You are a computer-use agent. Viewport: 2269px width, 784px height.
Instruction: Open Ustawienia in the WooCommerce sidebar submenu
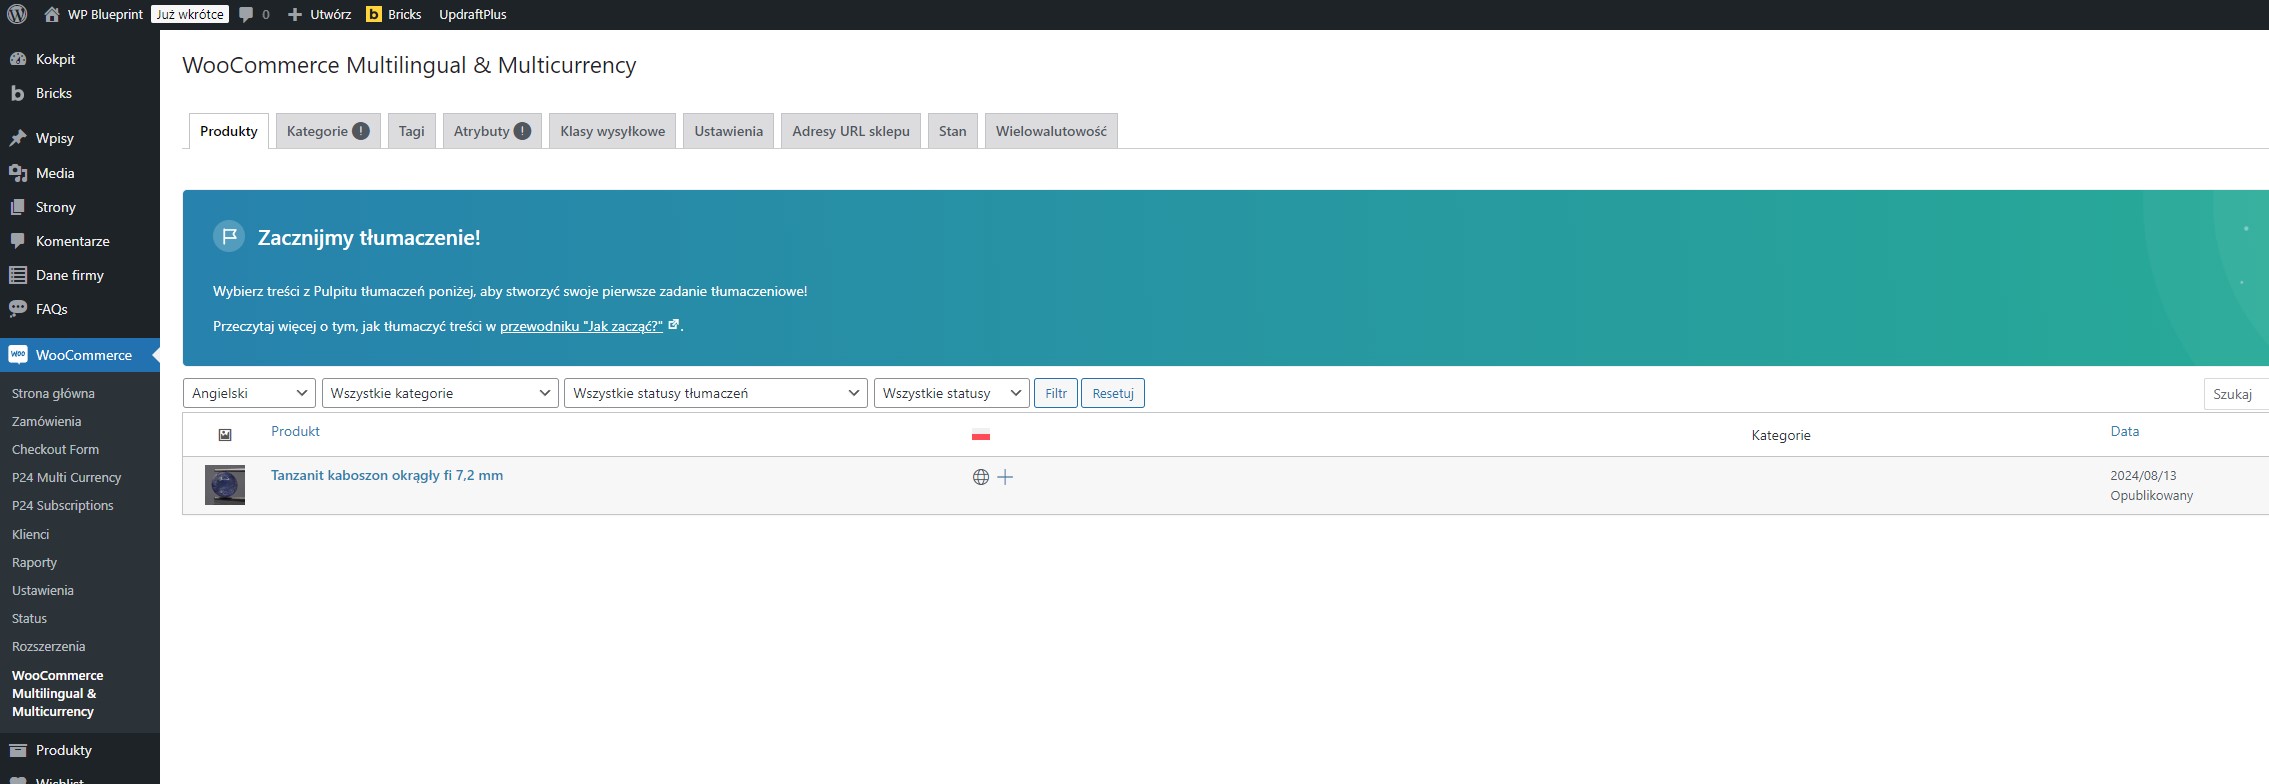(x=43, y=590)
